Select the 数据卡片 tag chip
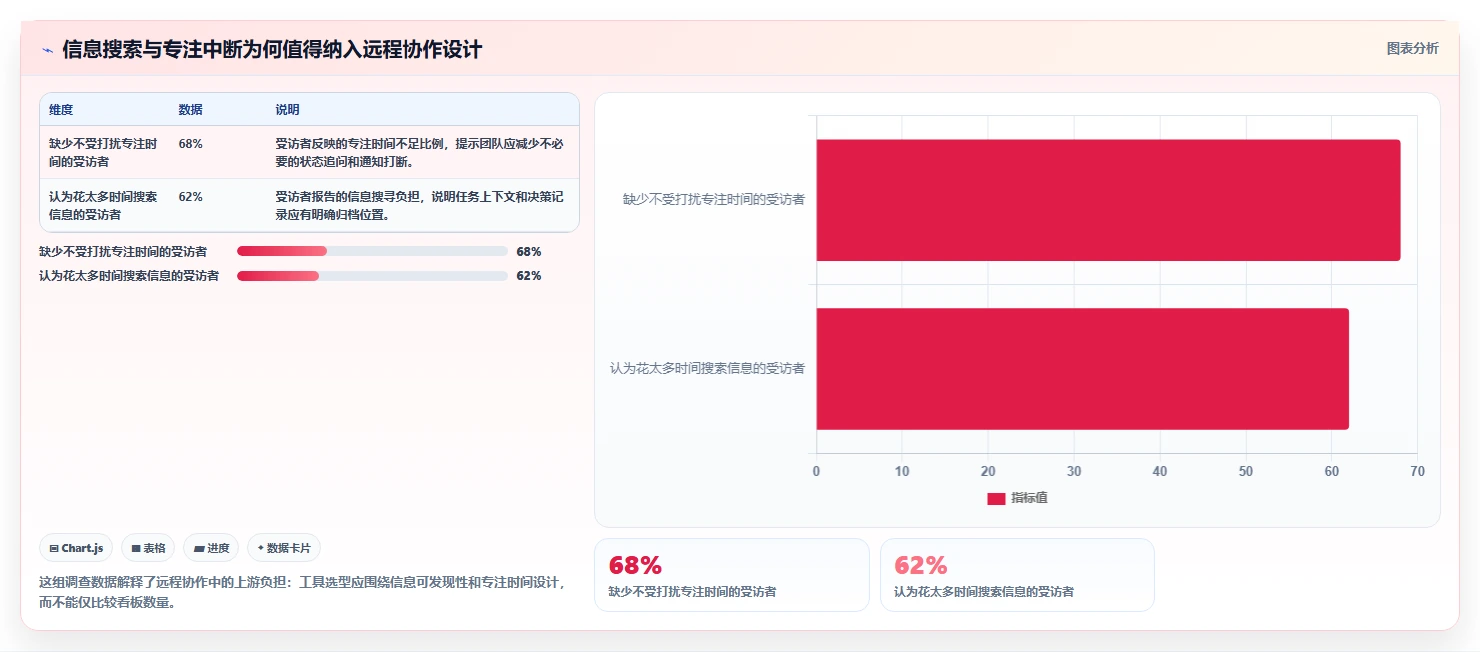Viewport: 1480px width, 652px height. coord(284,548)
